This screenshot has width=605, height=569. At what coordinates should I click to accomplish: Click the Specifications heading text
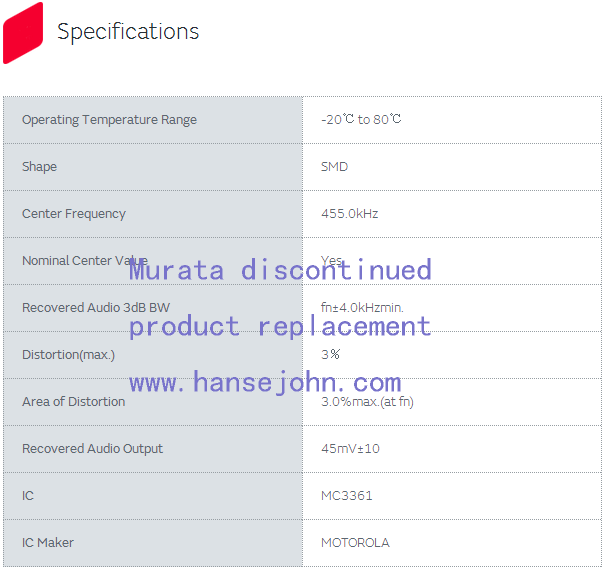tap(128, 32)
